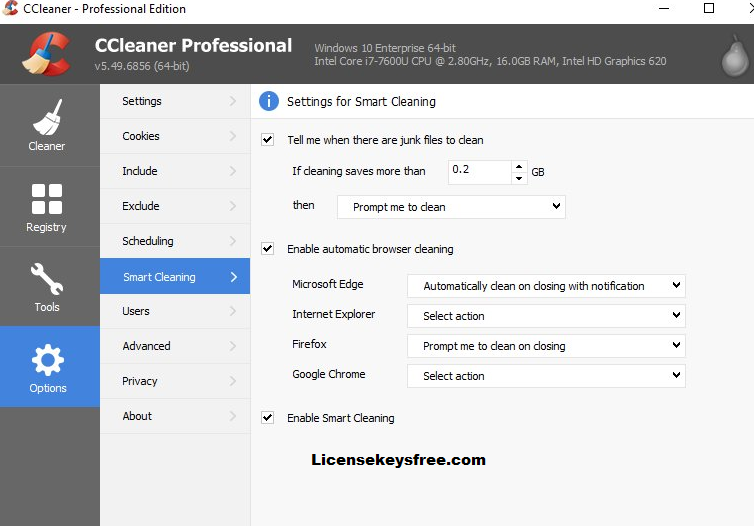The width and height of the screenshot is (754, 526).
Task: Click the blue info icon
Action: coord(269,101)
